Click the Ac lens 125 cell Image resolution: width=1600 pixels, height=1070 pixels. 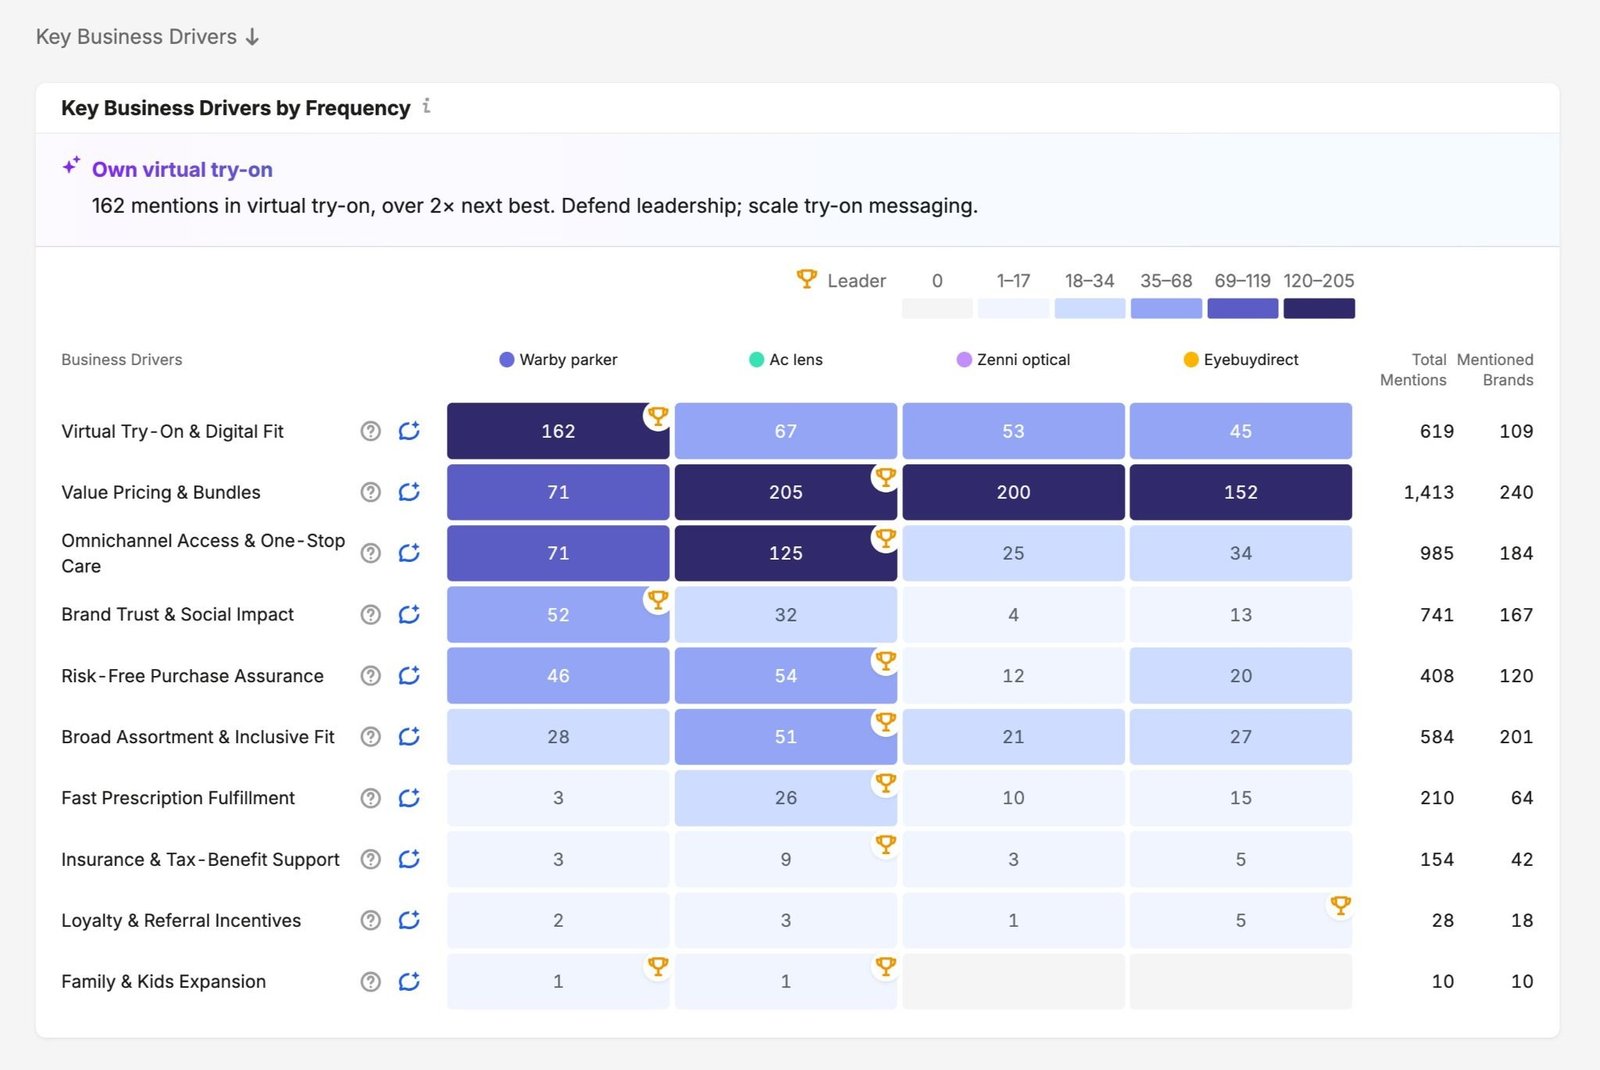click(786, 553)
